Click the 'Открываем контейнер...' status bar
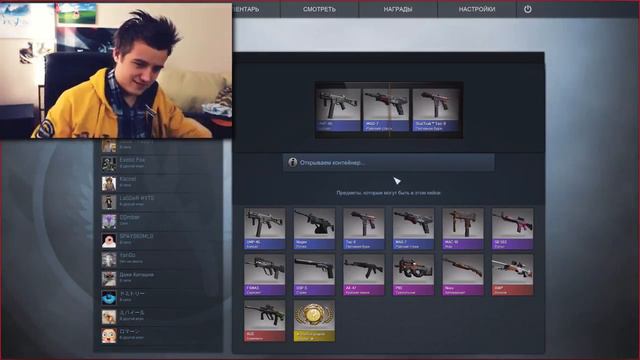The height and width of the screenshot is (360, 640). pyautogui.click(x=389, y=162)
